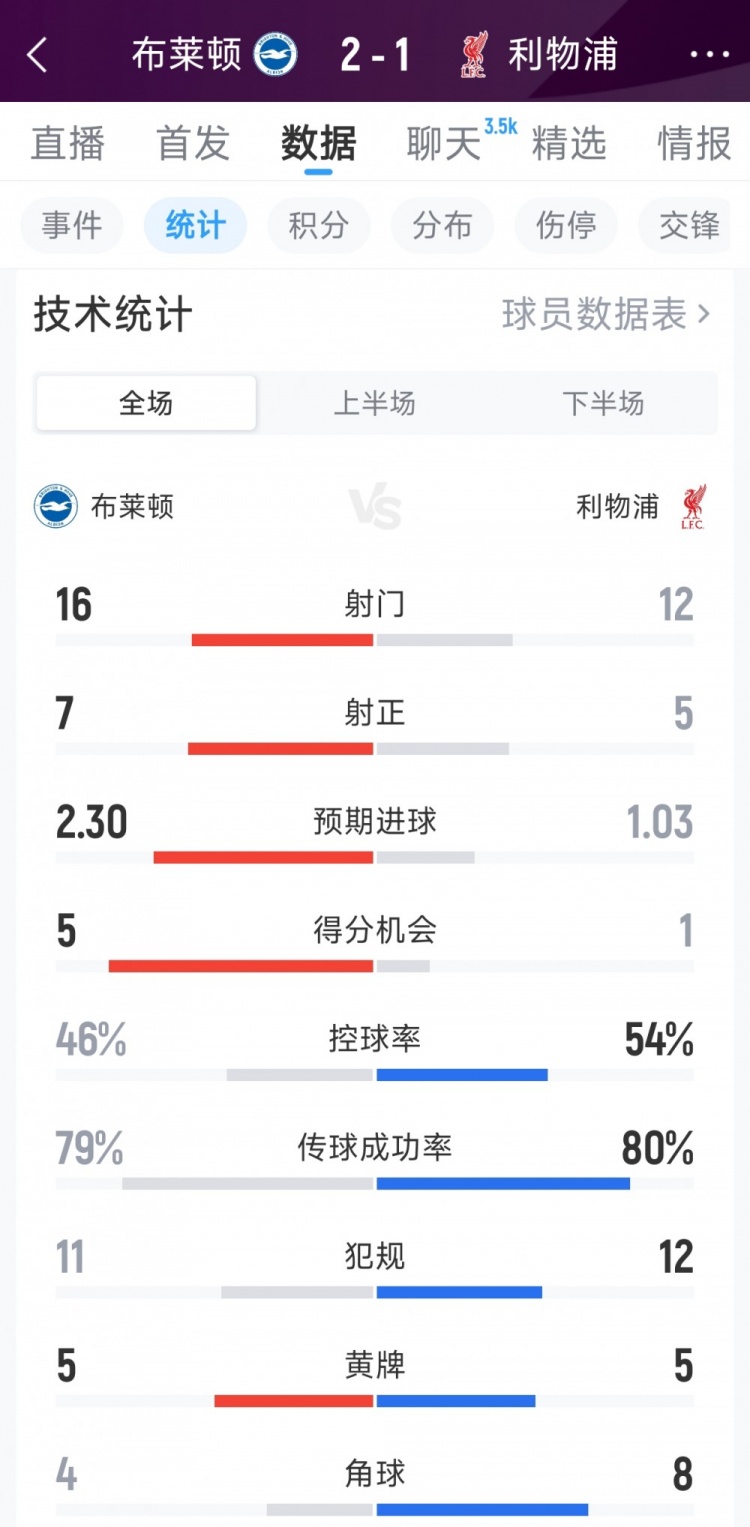The height and width of the screenshot is (1527, 750).
Task: Tap the back arrow icon
Action: coord(38,55)
